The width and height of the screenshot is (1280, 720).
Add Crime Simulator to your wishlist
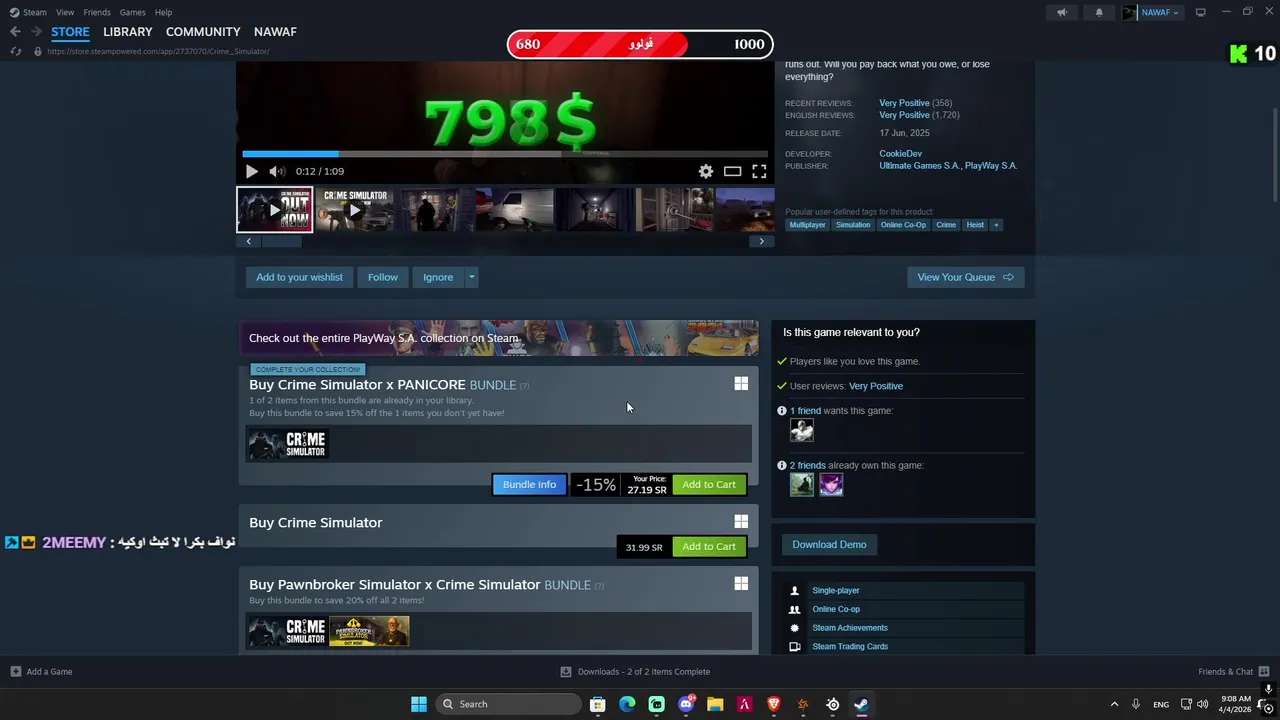click(x=299, y=277)
